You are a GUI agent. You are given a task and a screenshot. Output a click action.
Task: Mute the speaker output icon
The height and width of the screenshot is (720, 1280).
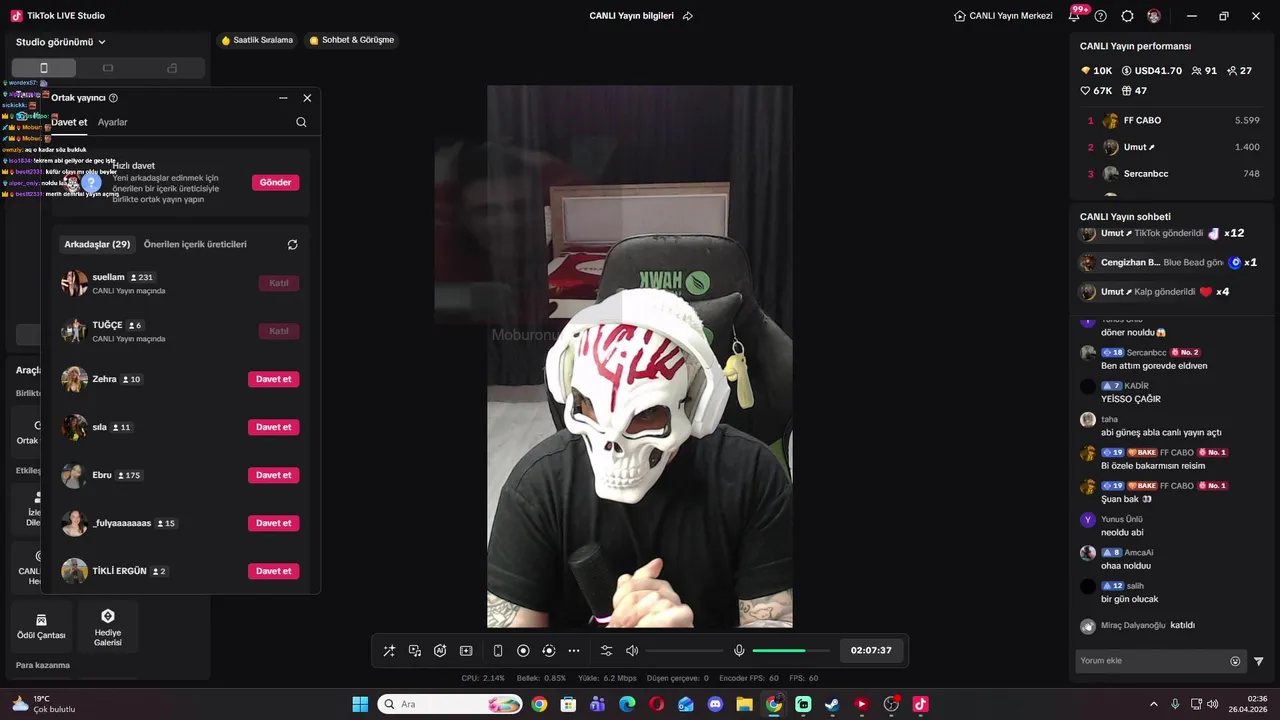(632, 651)
